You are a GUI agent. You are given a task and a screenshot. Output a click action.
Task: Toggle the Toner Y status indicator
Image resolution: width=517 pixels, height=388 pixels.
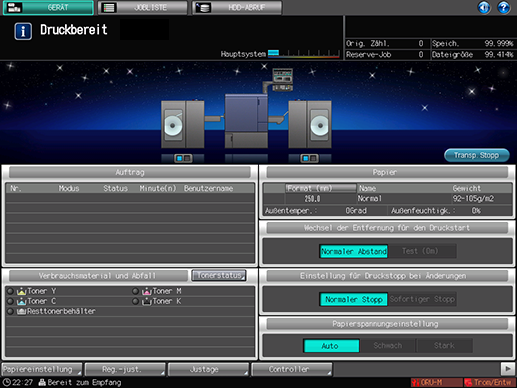click(x=10, y=291)
